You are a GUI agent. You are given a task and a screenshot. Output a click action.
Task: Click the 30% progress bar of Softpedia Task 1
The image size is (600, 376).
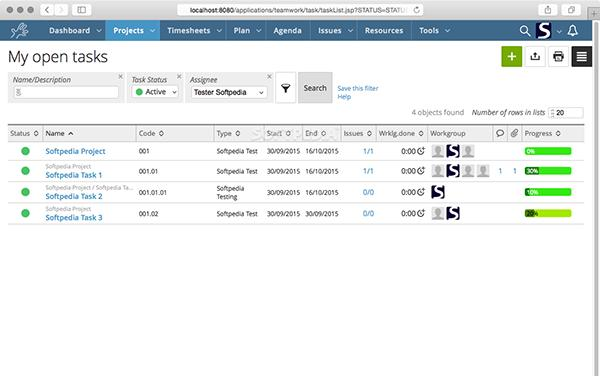point(548,171)
